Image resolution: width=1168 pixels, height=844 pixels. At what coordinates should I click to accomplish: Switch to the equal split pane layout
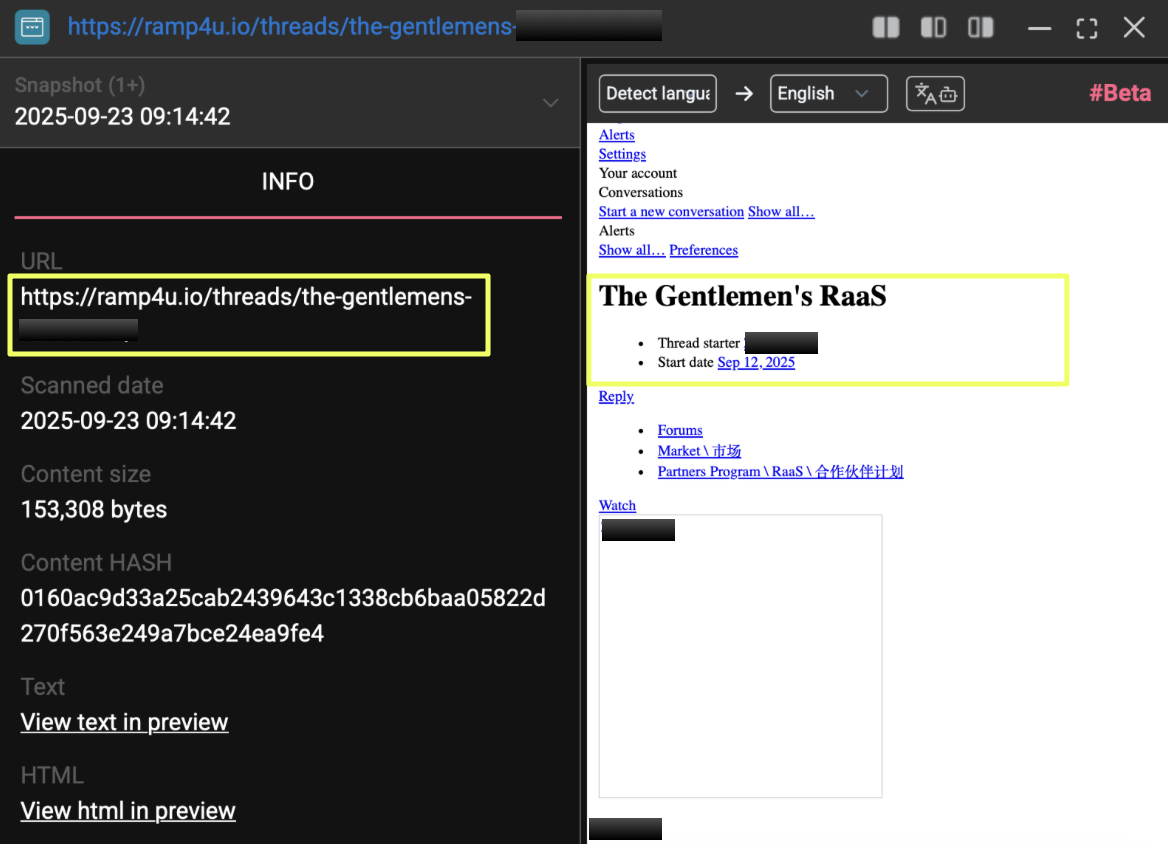886,28
